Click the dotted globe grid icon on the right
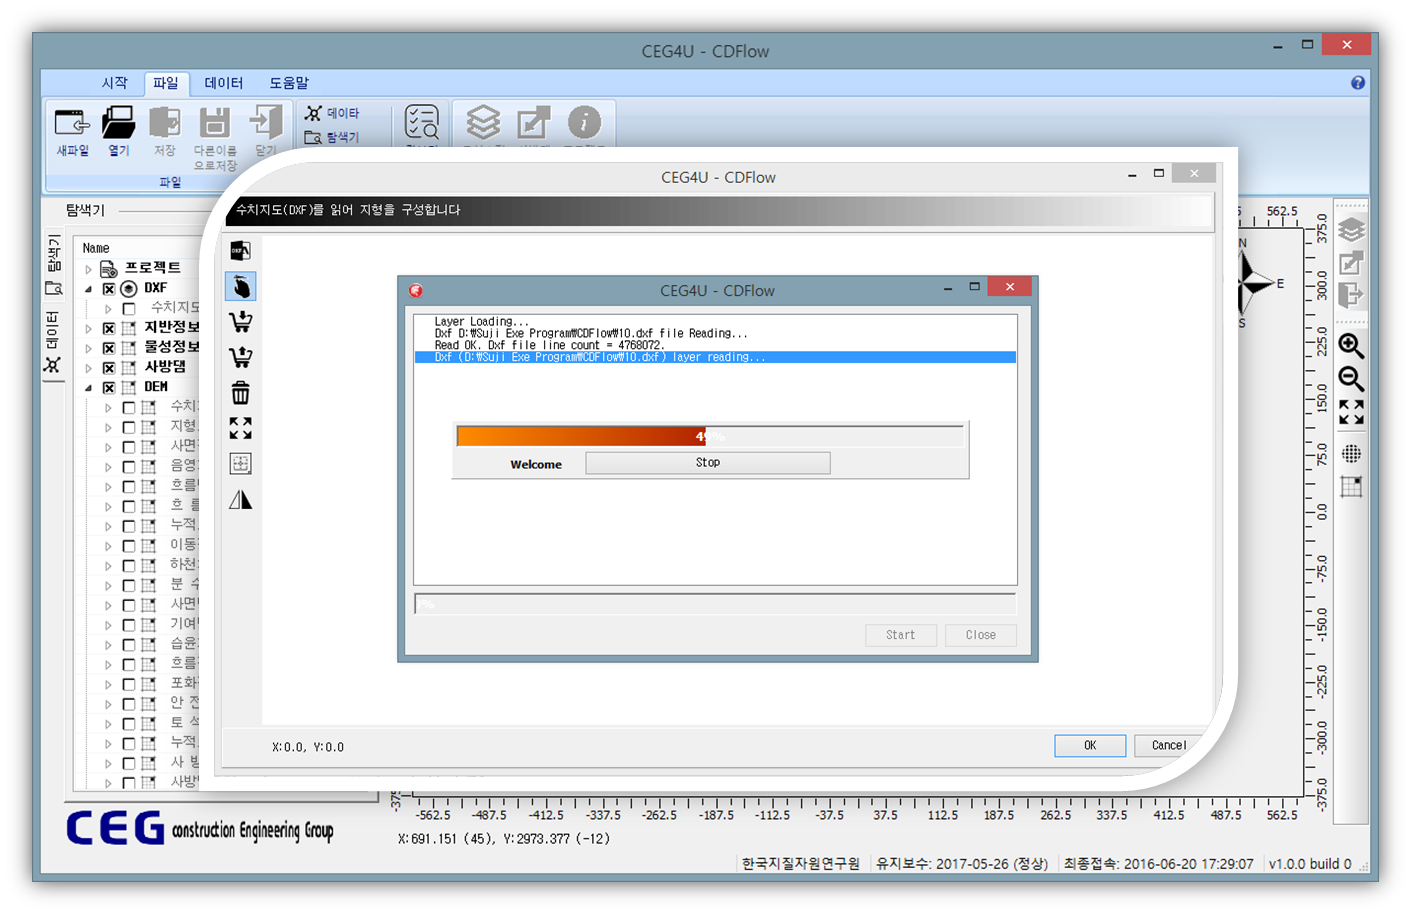 pyautogui.click(x=1351, y=453)
